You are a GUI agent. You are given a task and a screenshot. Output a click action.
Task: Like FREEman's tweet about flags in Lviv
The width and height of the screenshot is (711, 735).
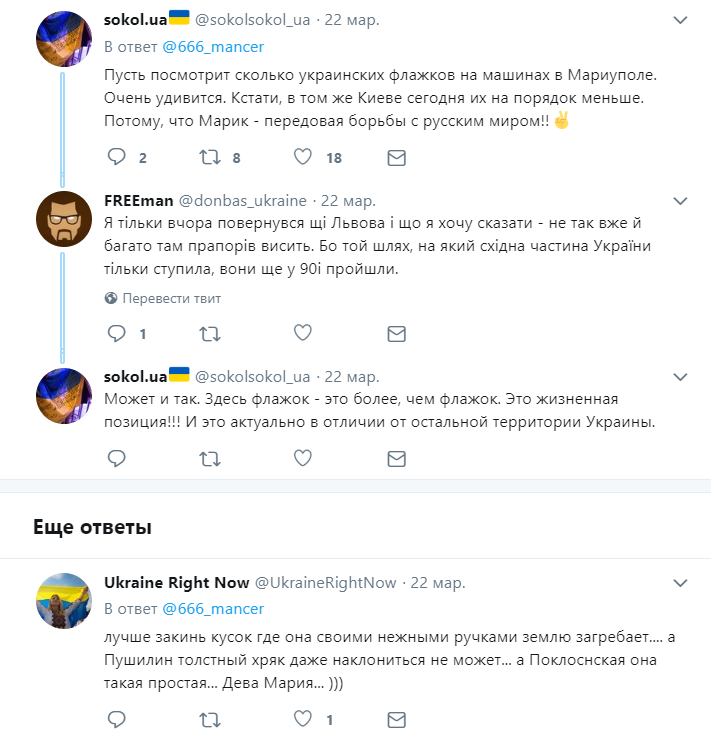[303, 332]
